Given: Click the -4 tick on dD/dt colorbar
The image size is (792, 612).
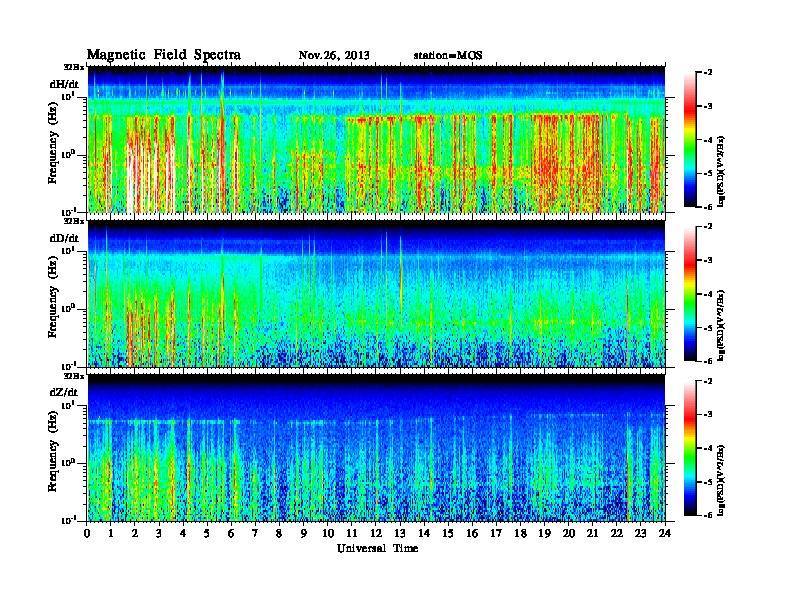Looking at the screenshot, I should [x=708, y=294].
